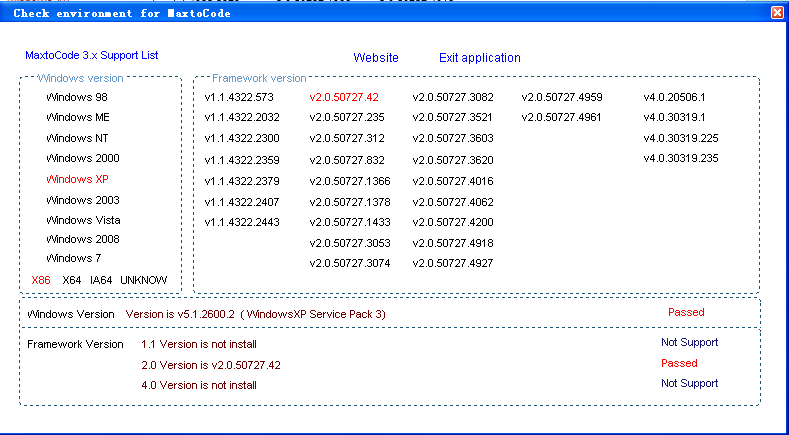The width and height of the screenshot is (790, 435).
Task: Select Windows 2003 entry
Action: [83, 200]
